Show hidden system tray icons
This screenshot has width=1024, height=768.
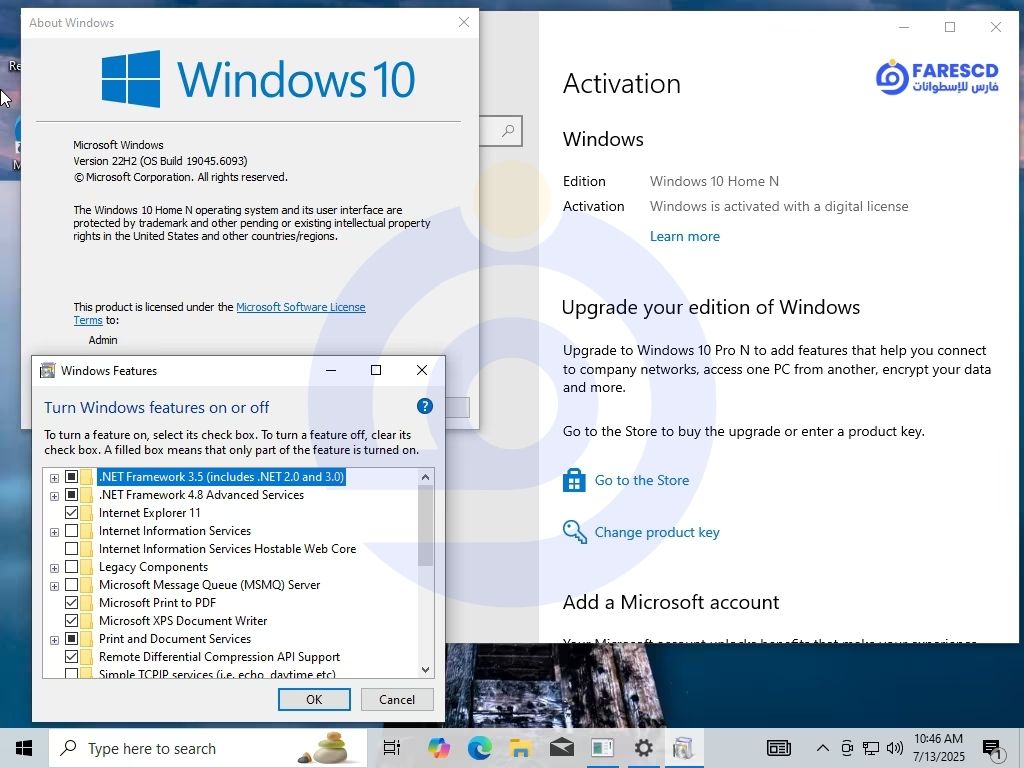pos(823,748)
